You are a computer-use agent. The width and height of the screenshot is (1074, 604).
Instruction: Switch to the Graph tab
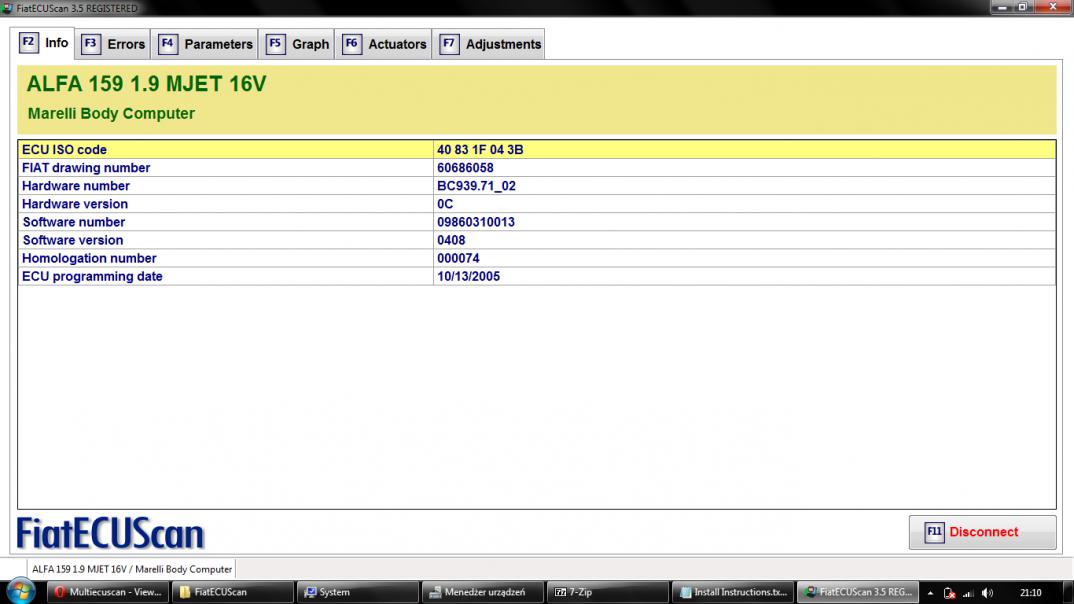click(x=297, y=45)
